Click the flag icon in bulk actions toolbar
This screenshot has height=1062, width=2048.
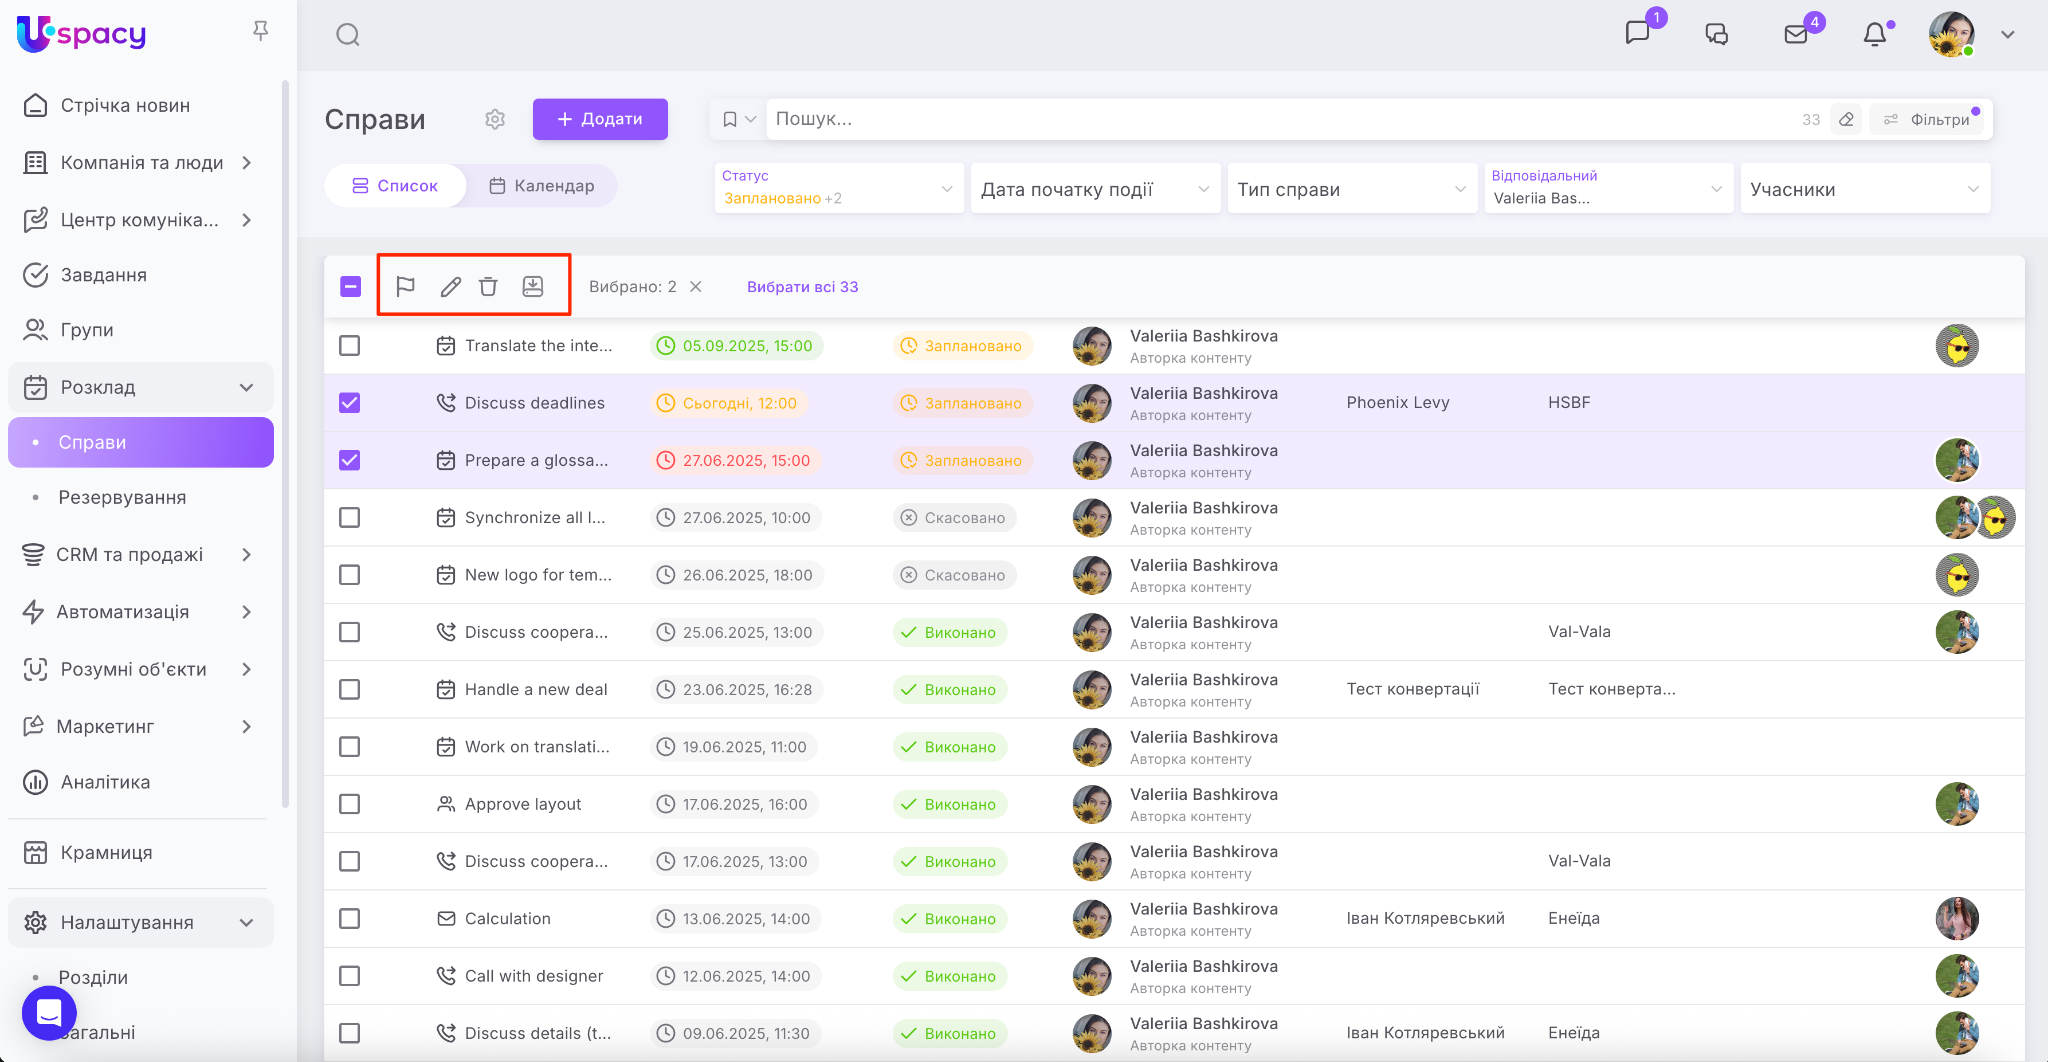(405, 287)
